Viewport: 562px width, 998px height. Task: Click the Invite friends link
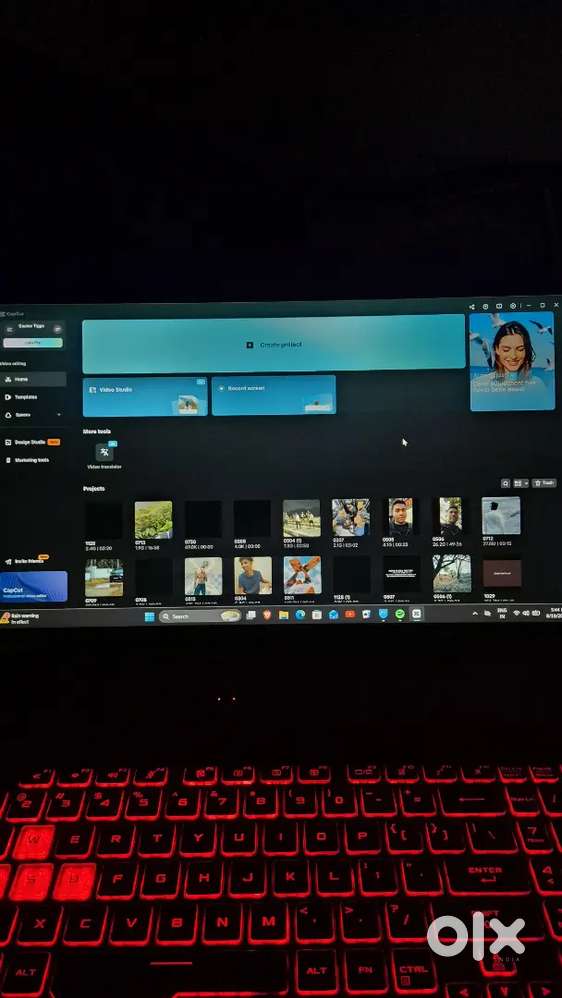tap(25, 561)
